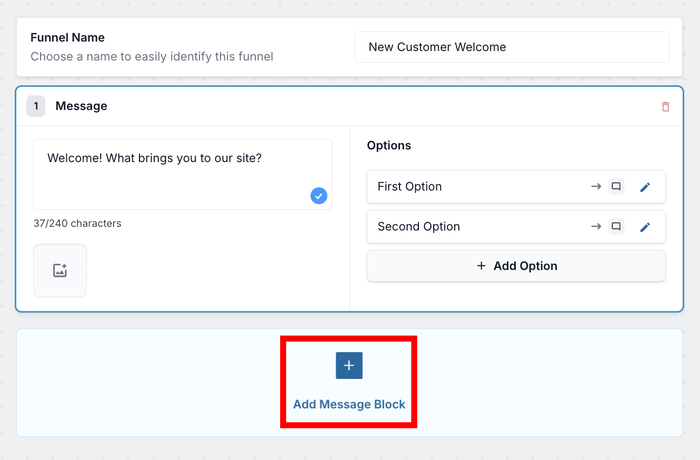Click First Option's message bubble icon
The image size is (700, 460).
616,187
